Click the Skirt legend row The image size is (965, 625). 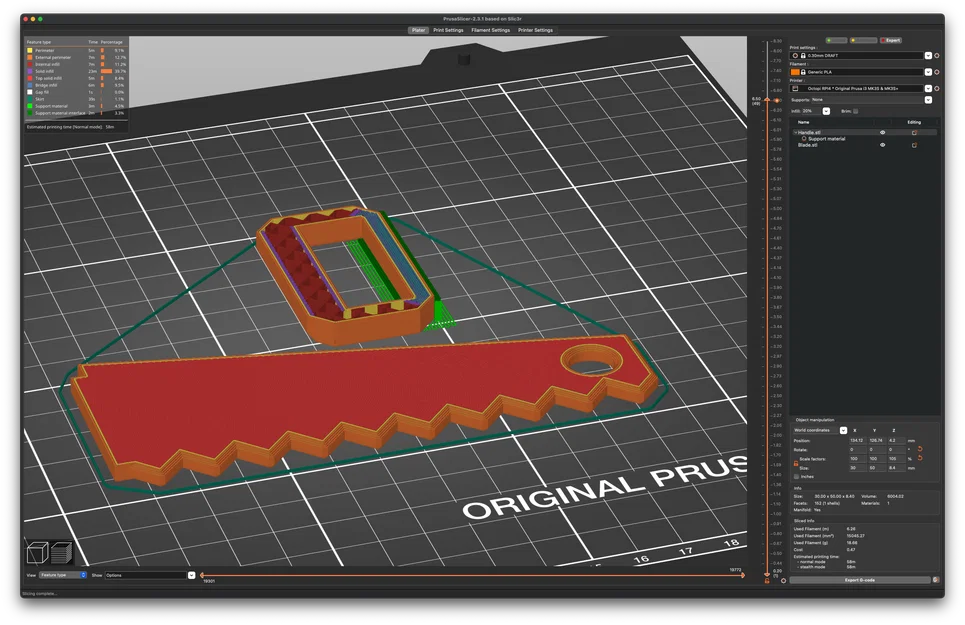(76, 99)
